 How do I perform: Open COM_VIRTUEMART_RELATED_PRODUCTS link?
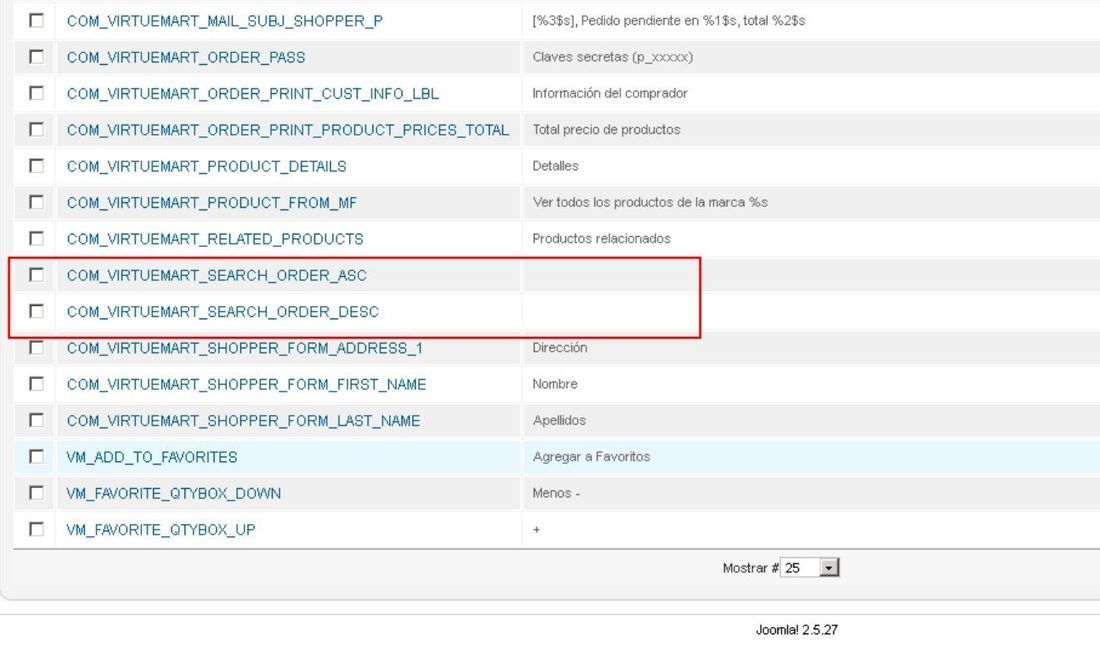215,239
